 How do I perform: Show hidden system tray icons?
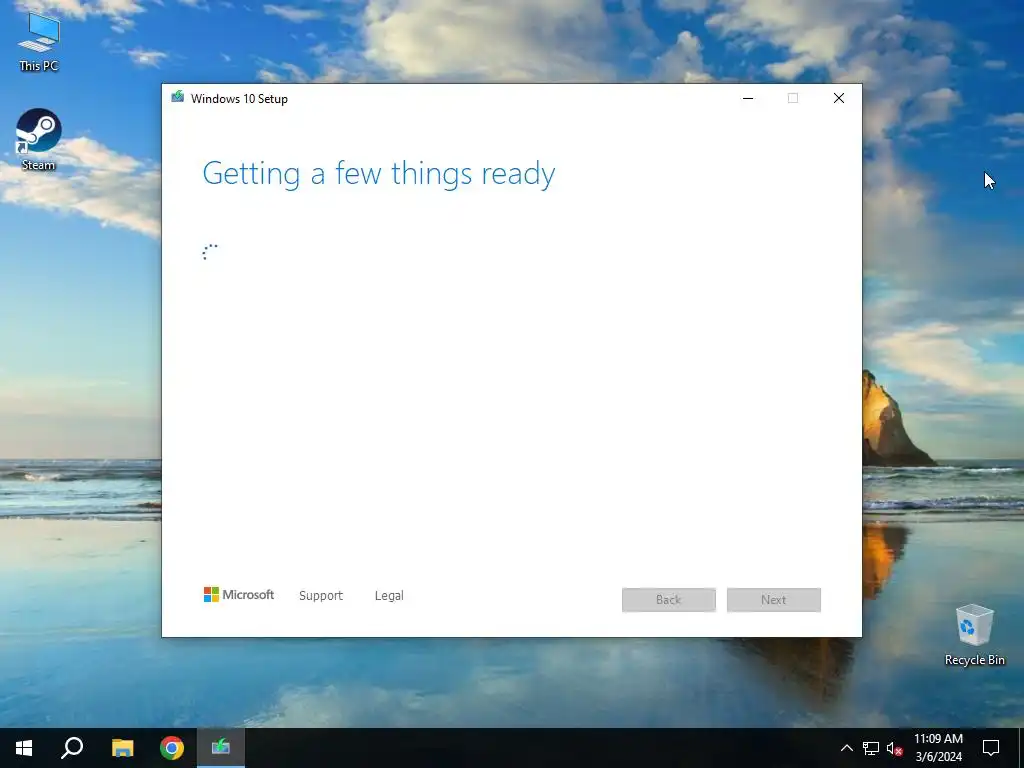pyautogui.click(x=846, y=748)
